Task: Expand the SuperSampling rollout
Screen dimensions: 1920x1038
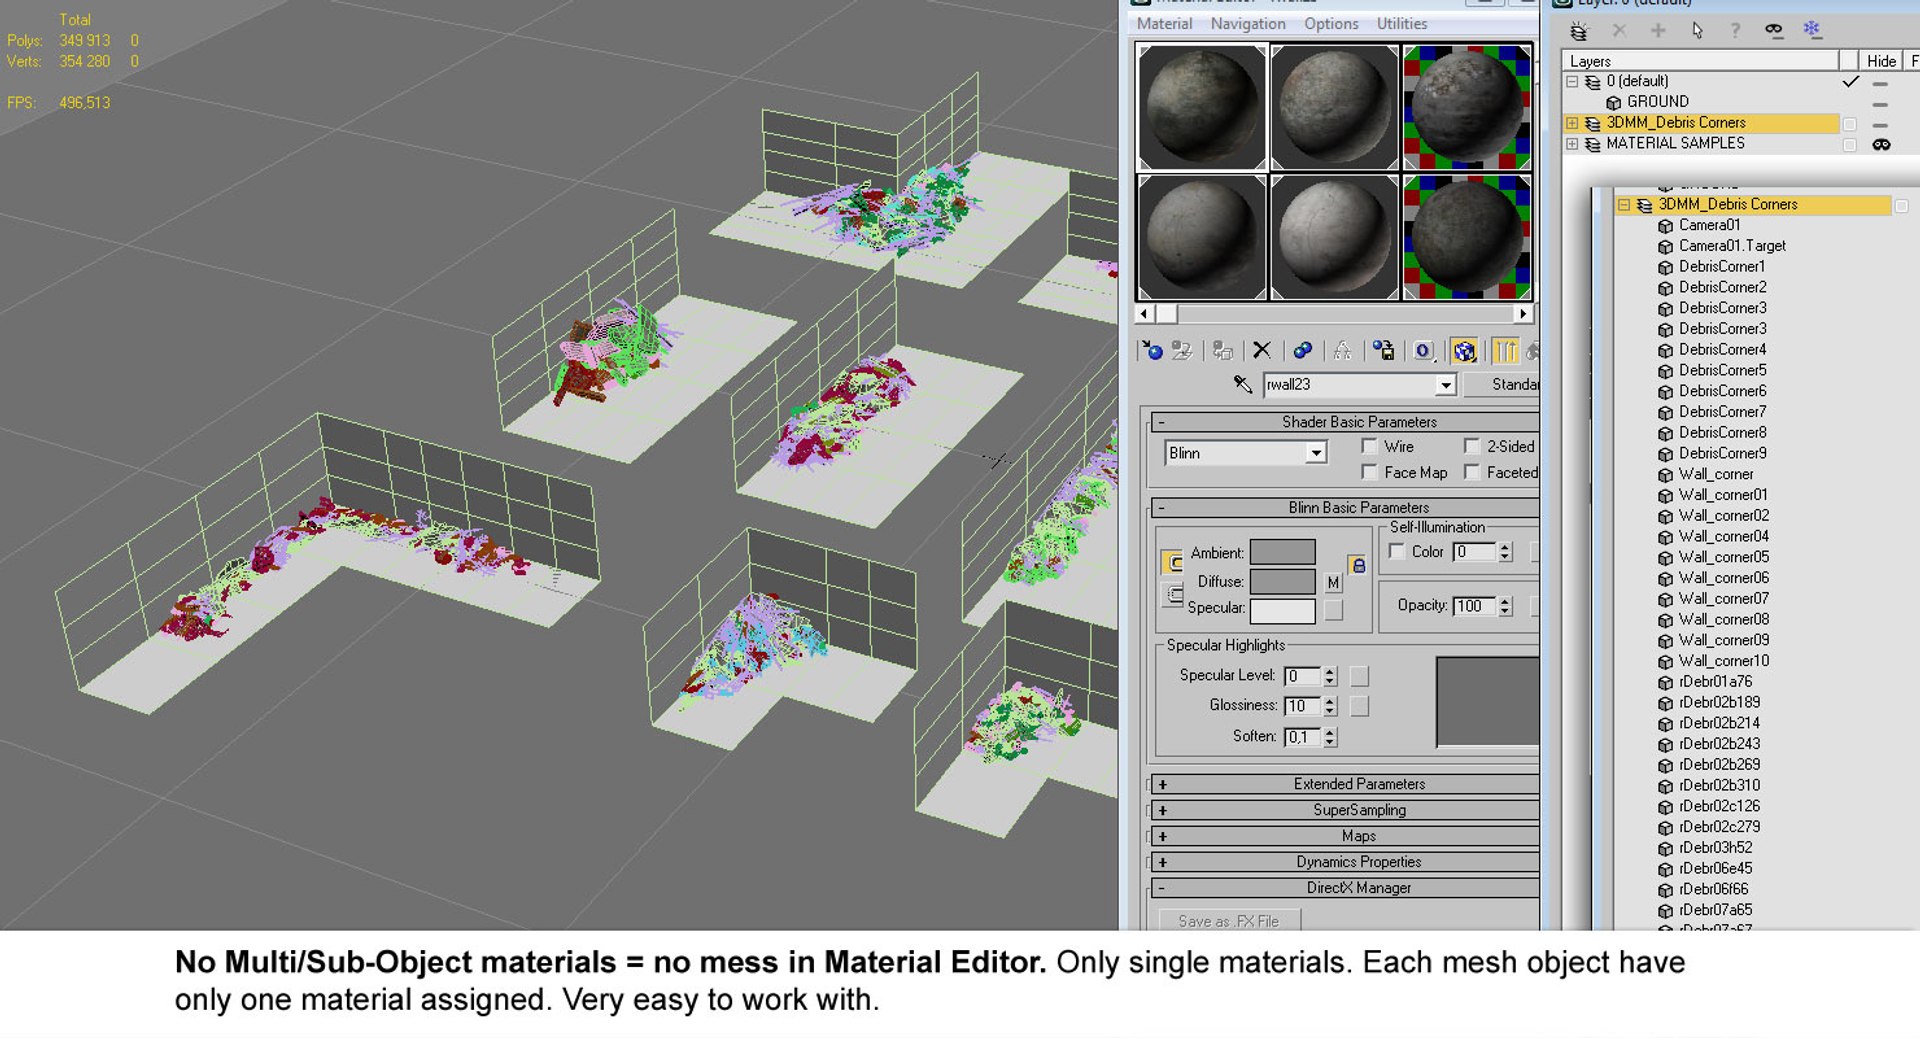Action: point(1344,810)
